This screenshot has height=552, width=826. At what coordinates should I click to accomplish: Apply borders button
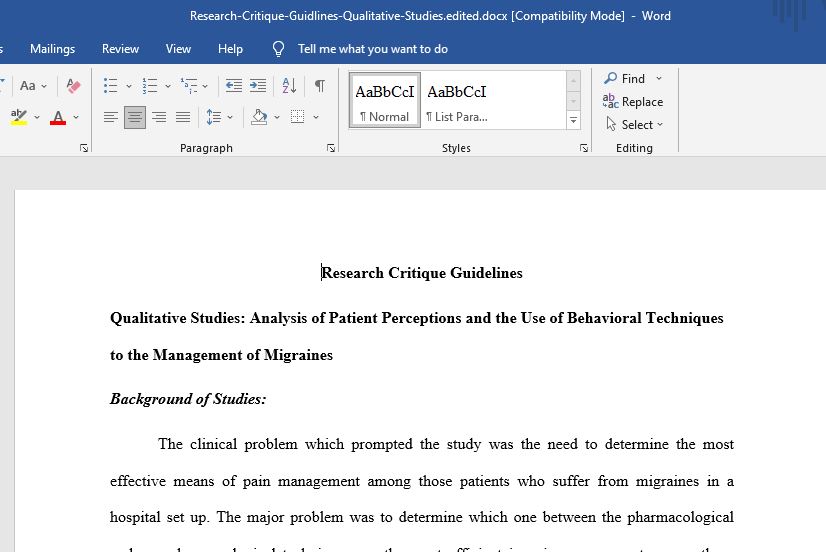pyautogui.click(x=298, y=117)
